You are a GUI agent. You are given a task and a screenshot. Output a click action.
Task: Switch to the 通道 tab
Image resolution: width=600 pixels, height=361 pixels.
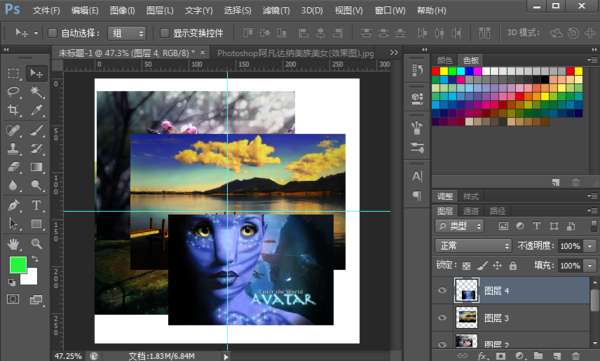click(471, 211)
